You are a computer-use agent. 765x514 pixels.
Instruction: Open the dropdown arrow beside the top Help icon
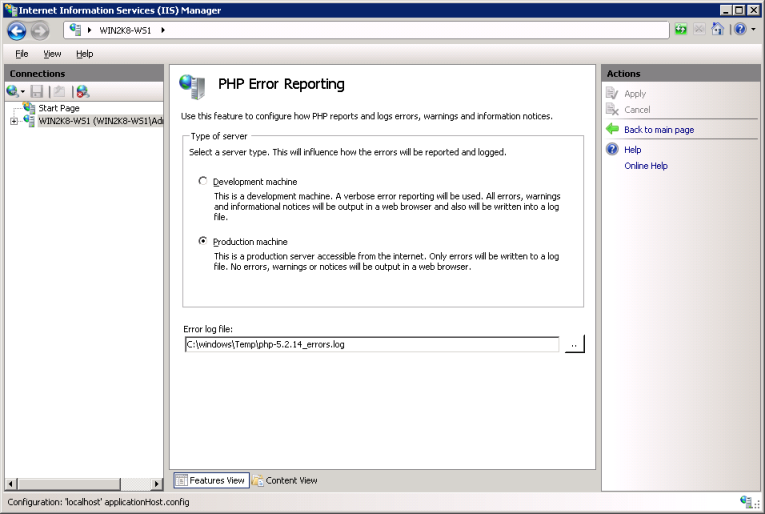click(752, 30)
